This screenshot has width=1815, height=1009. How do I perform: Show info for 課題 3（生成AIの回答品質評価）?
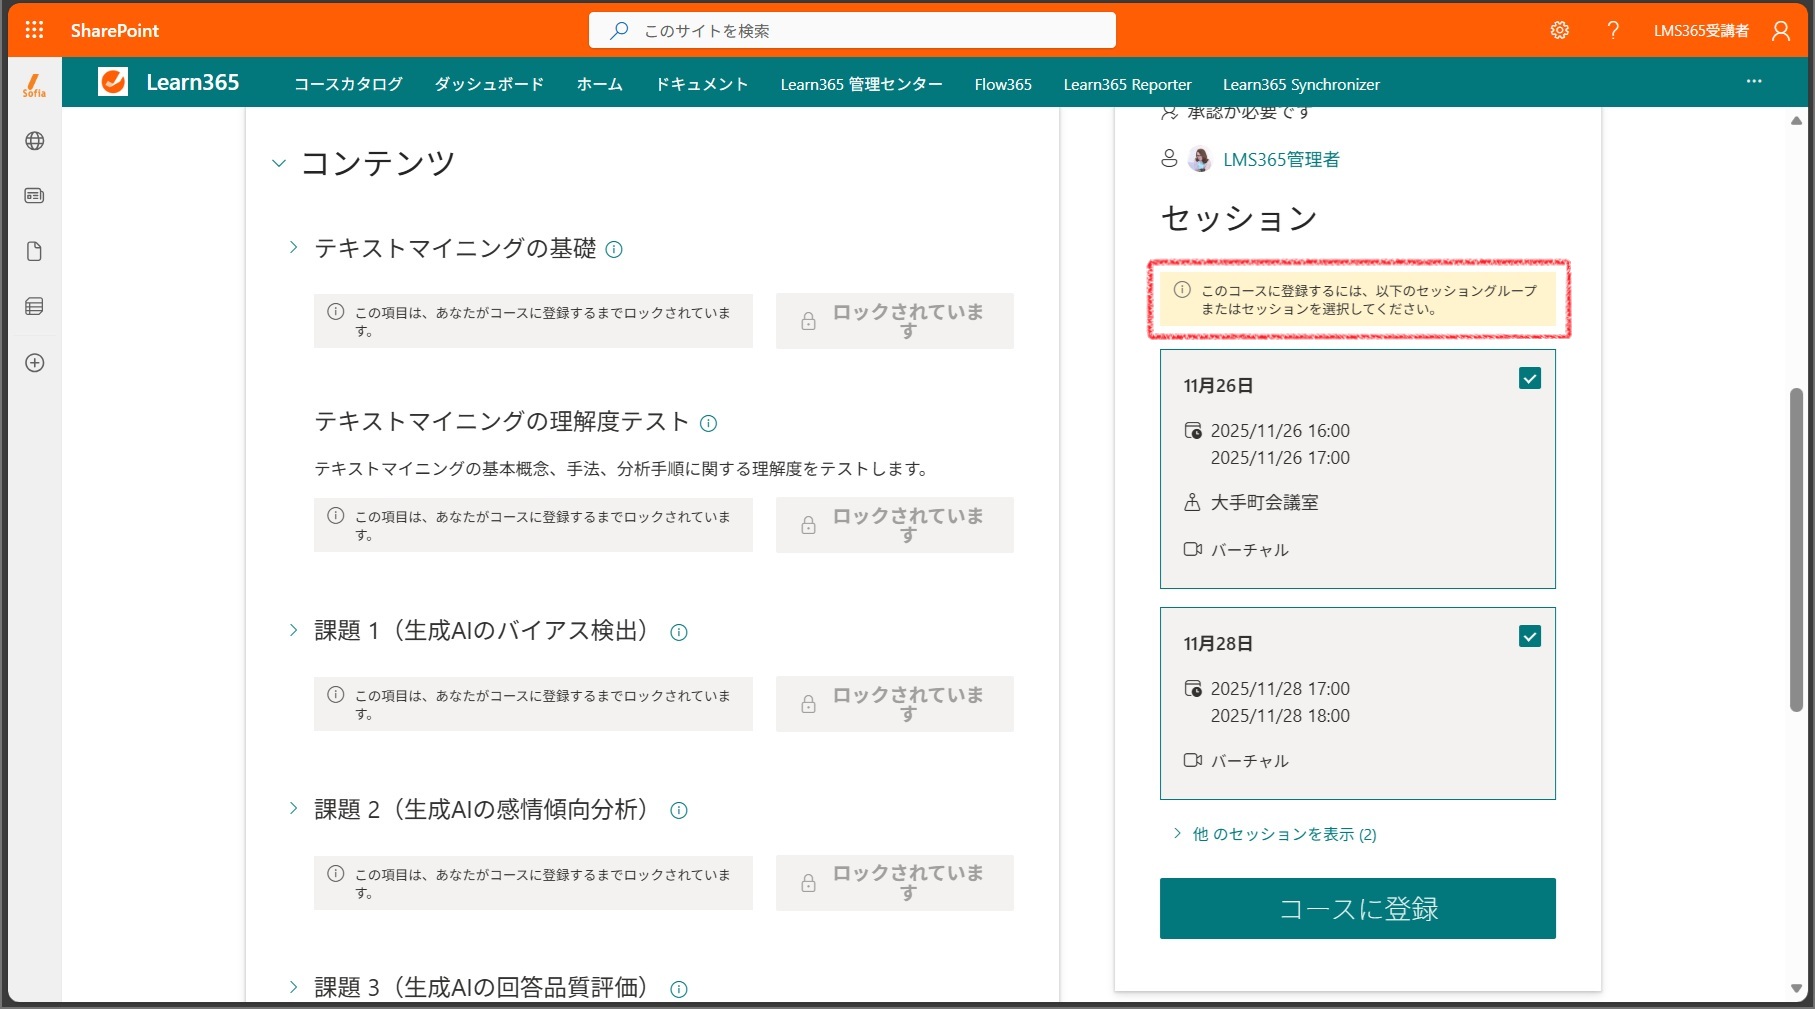[x=678, y=989]
